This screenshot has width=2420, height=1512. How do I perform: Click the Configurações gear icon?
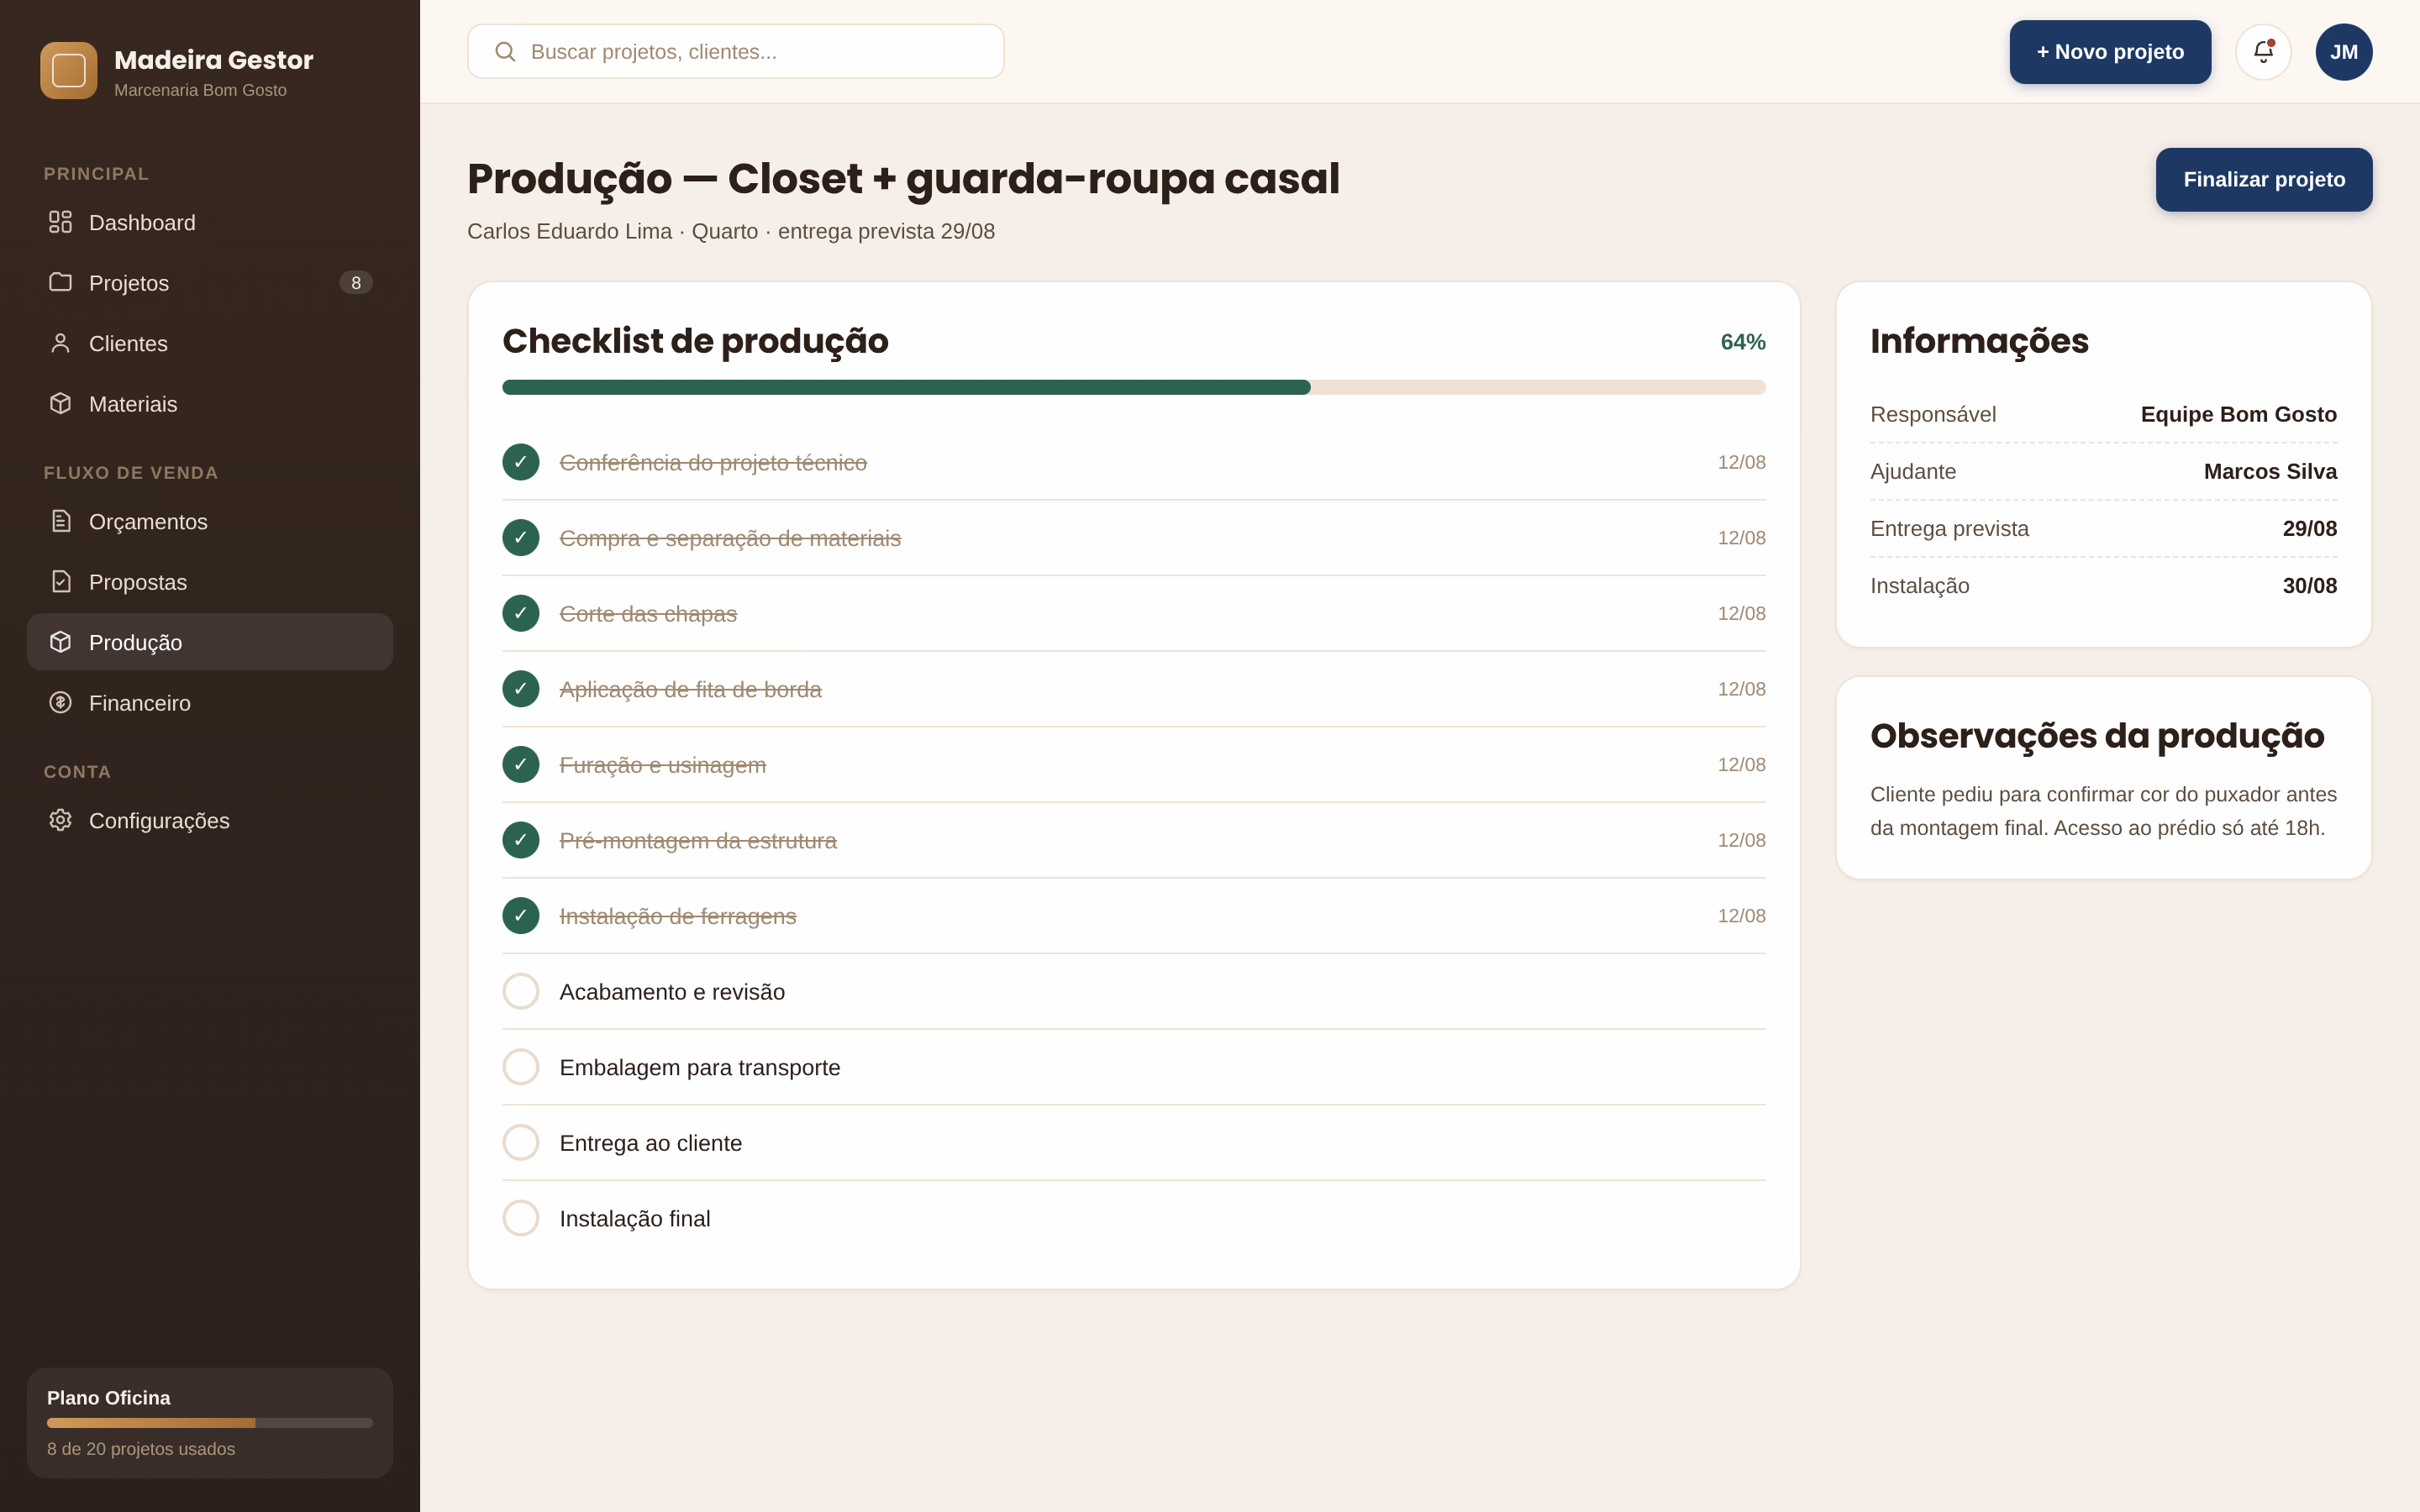click(x=61, y=820)
